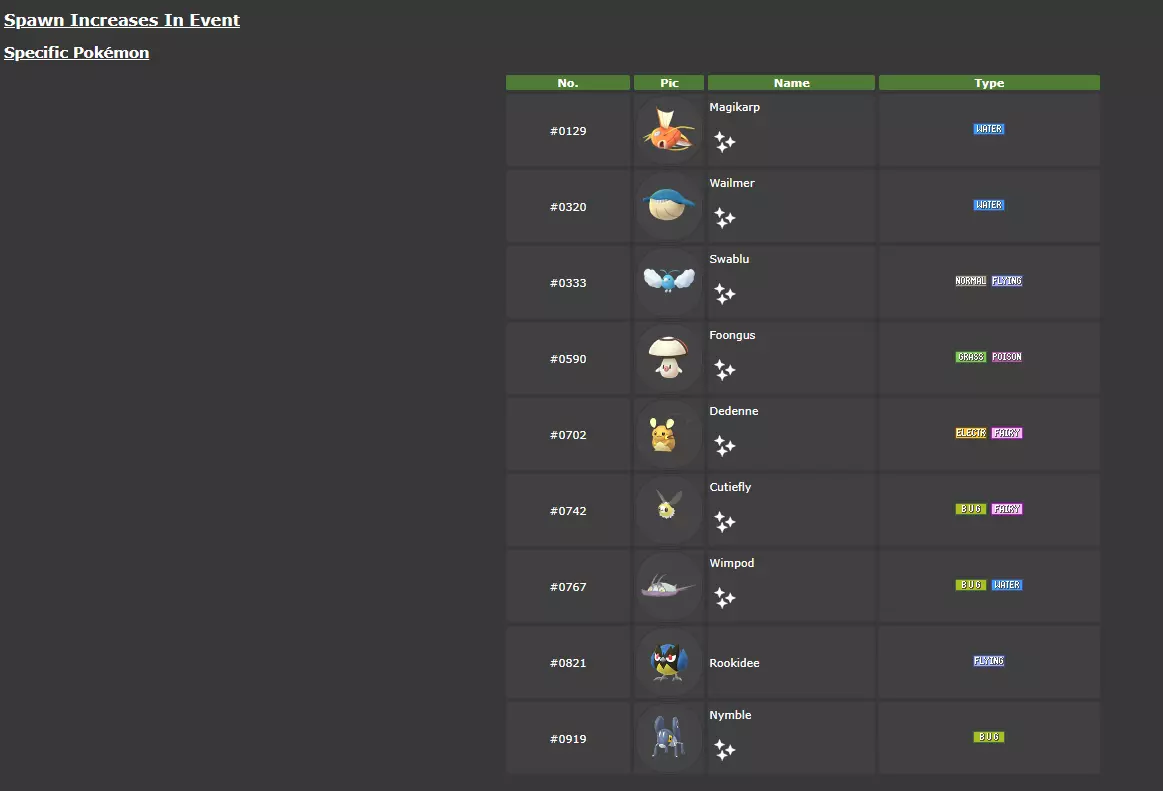Open the Nymble name link

730,715
